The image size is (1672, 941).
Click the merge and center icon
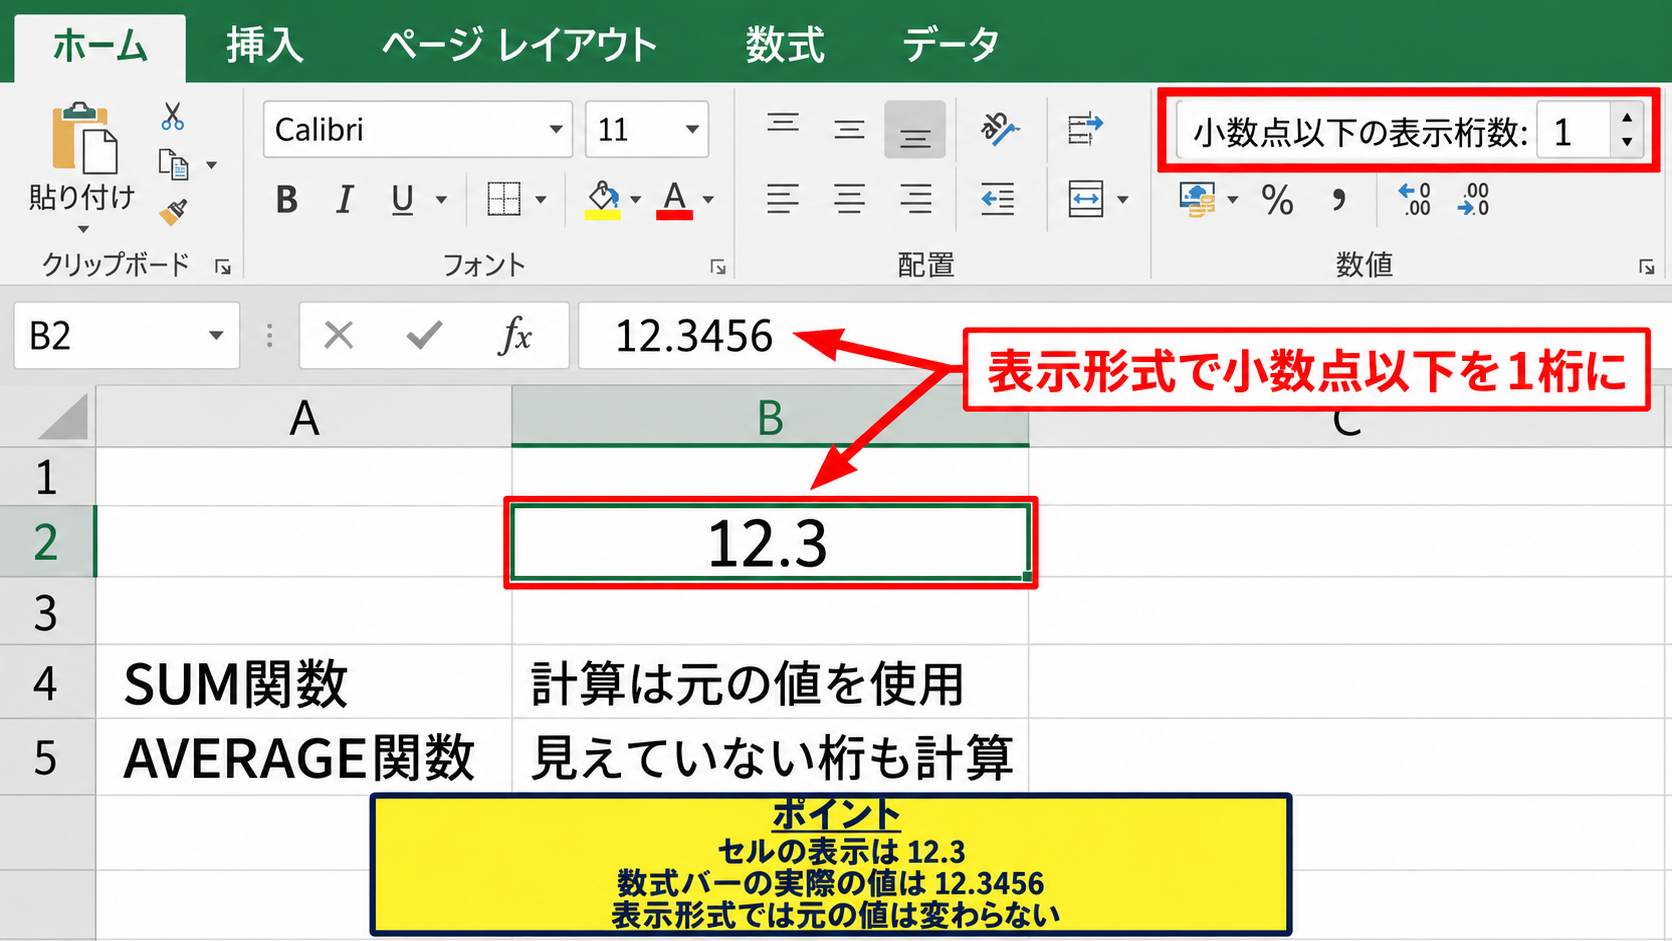(1085, 199)
